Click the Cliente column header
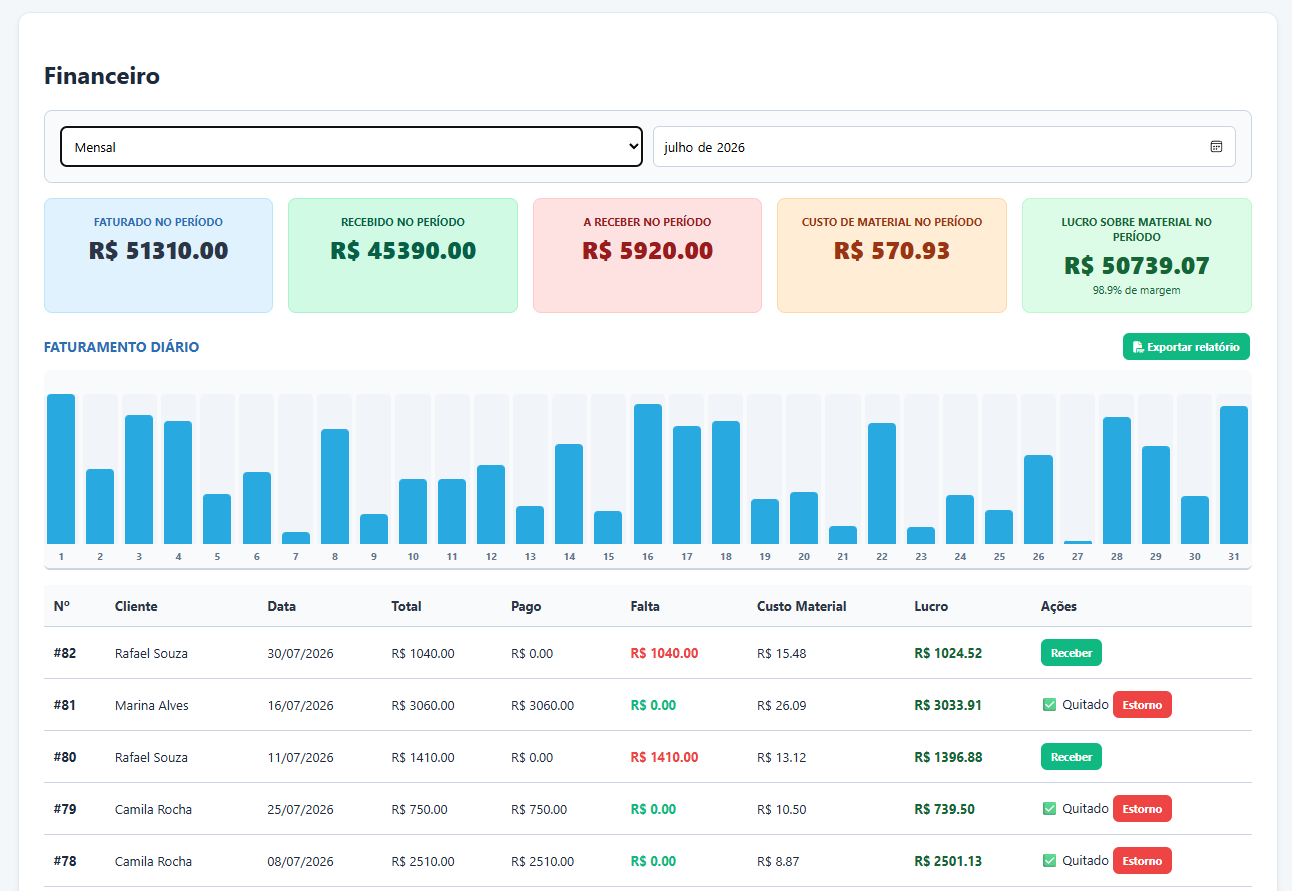 click(x=136, y=606)
